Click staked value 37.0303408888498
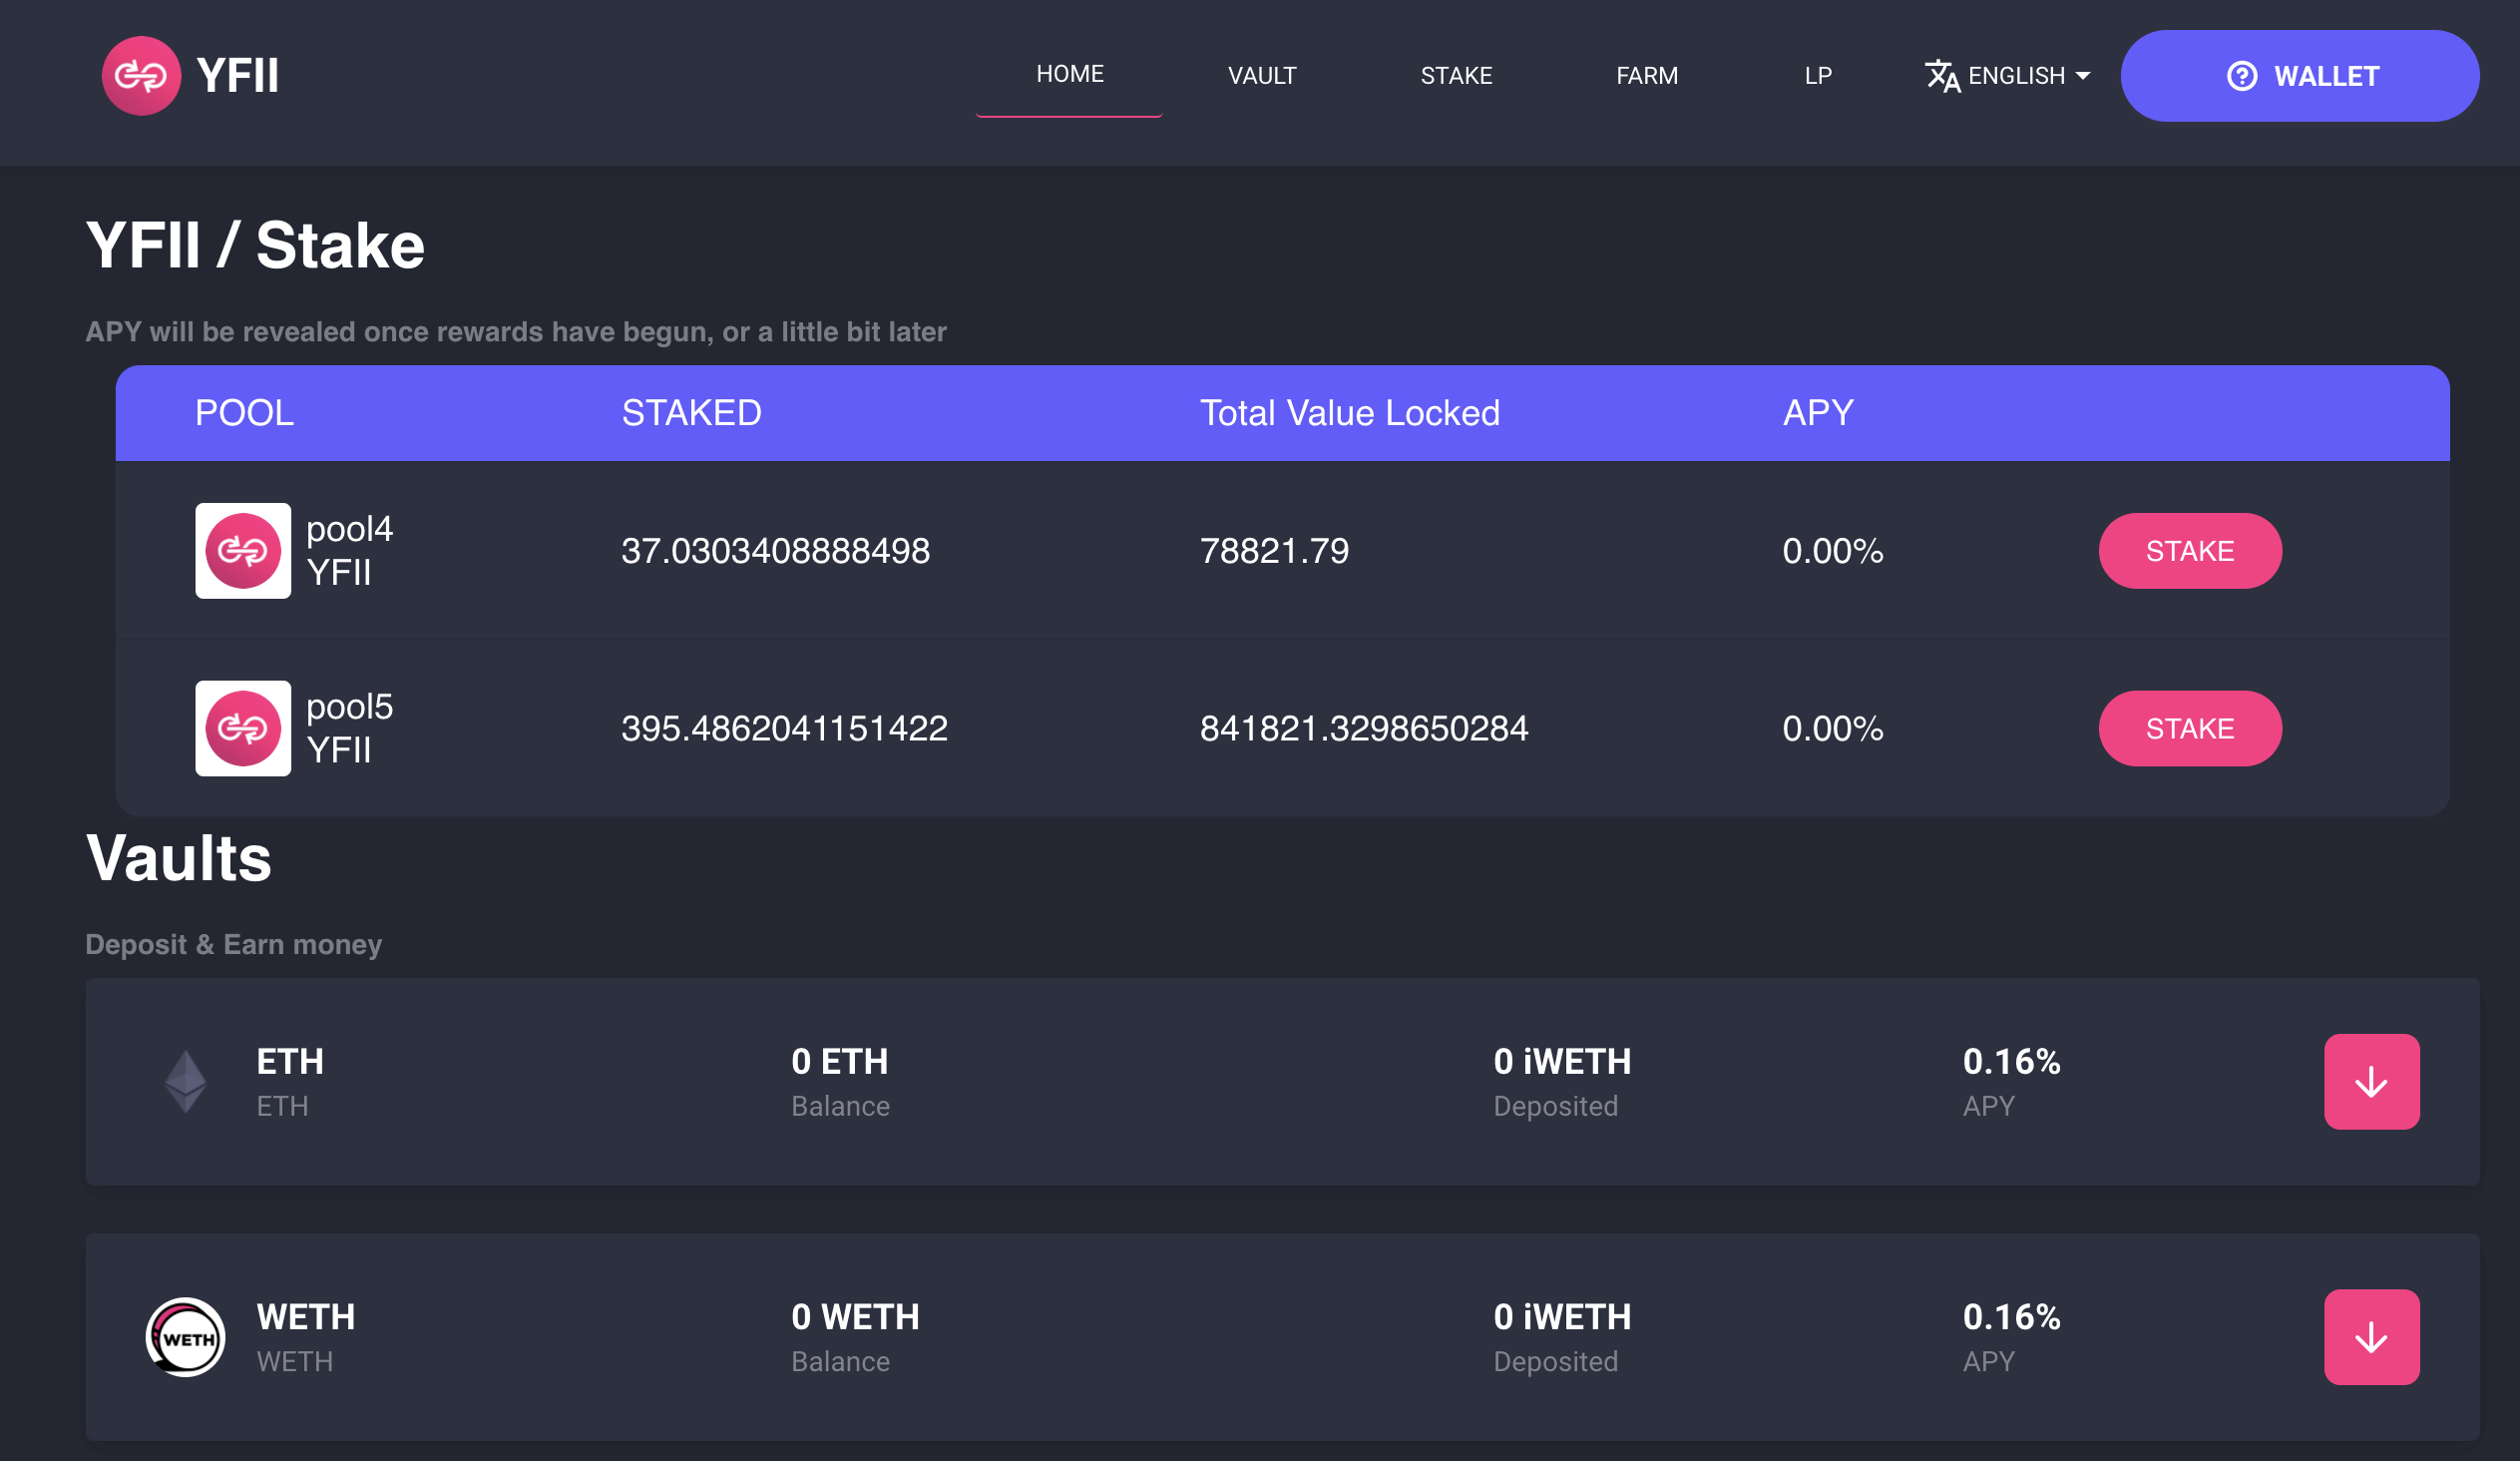This screenshot has height=1461, width=2520. pos(776,551)
